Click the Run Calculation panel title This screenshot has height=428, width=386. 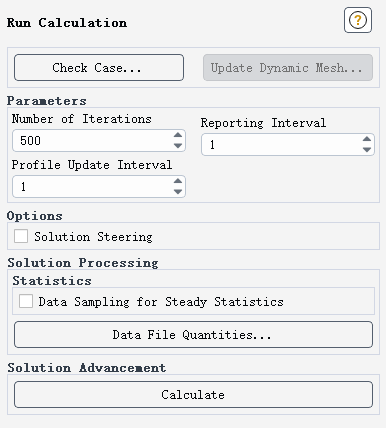[67, 23]
